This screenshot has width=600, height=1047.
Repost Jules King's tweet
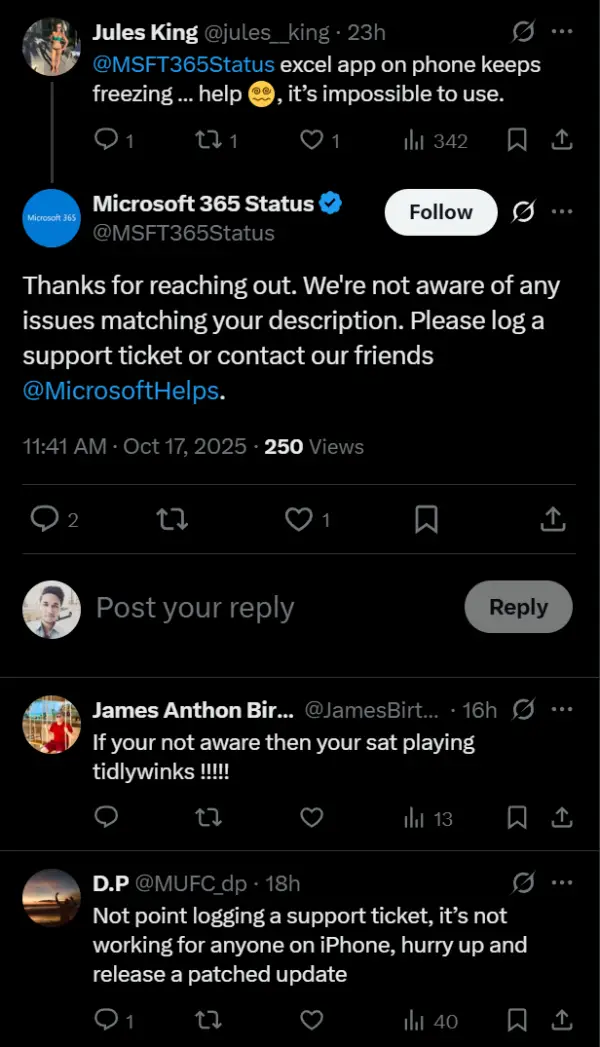[208, 141]
